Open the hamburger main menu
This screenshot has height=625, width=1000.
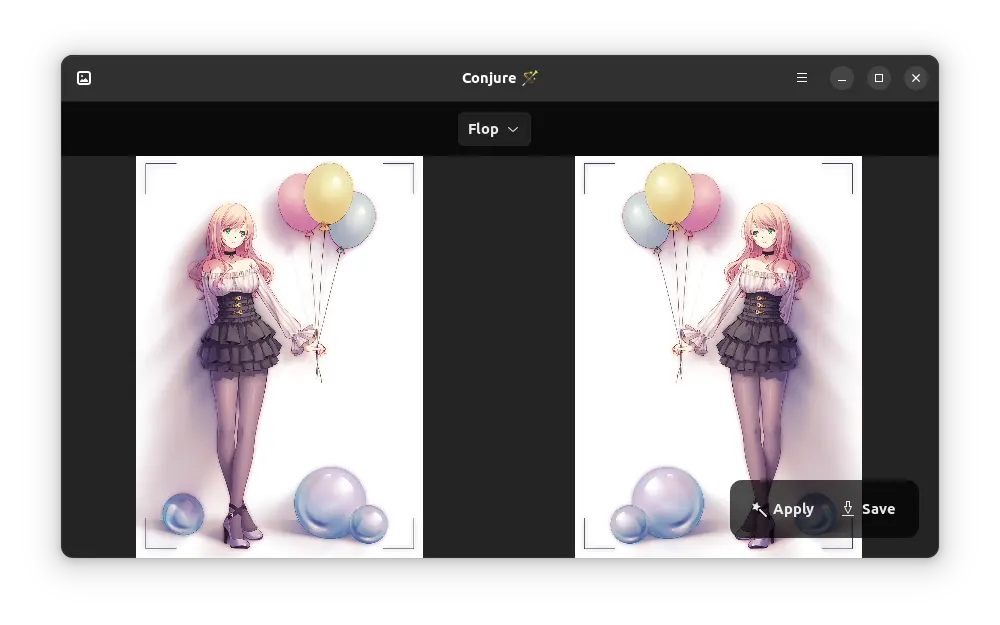[802, 78]
